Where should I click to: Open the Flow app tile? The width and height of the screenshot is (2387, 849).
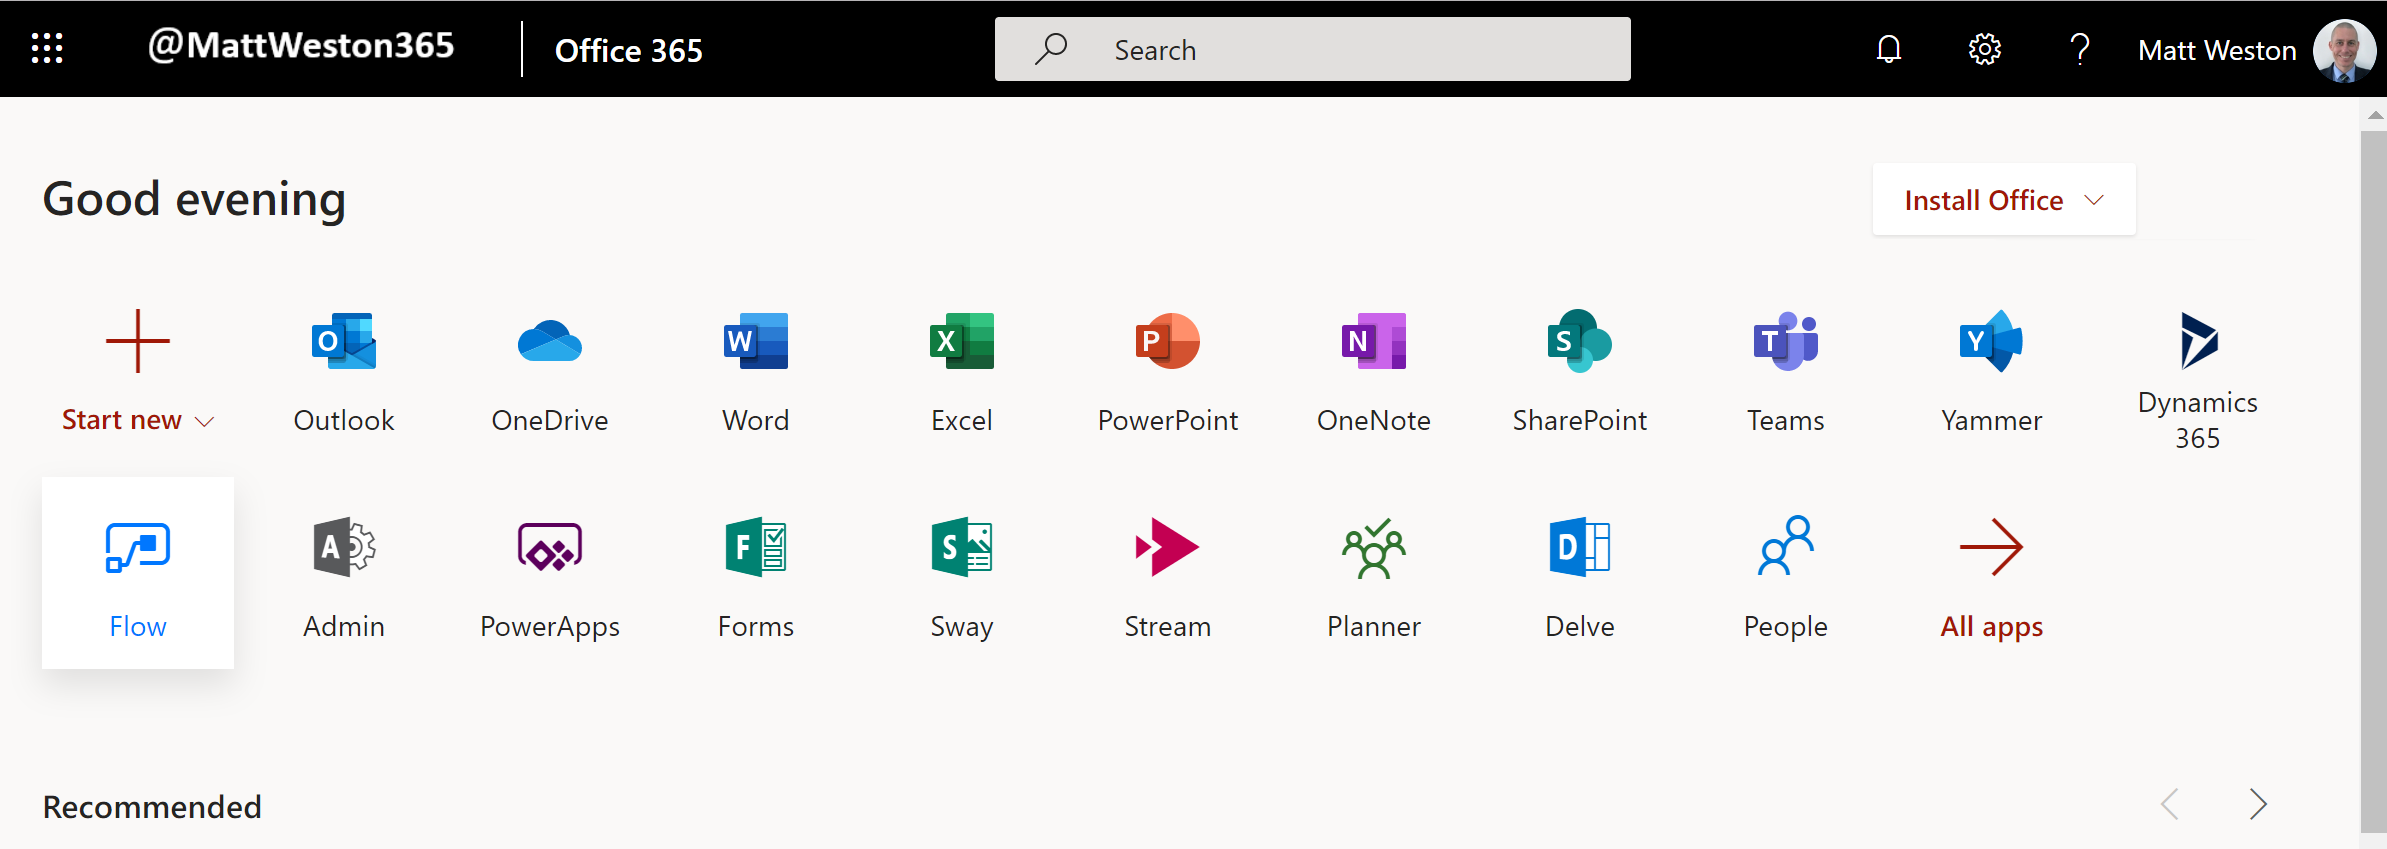coord(138,573)
